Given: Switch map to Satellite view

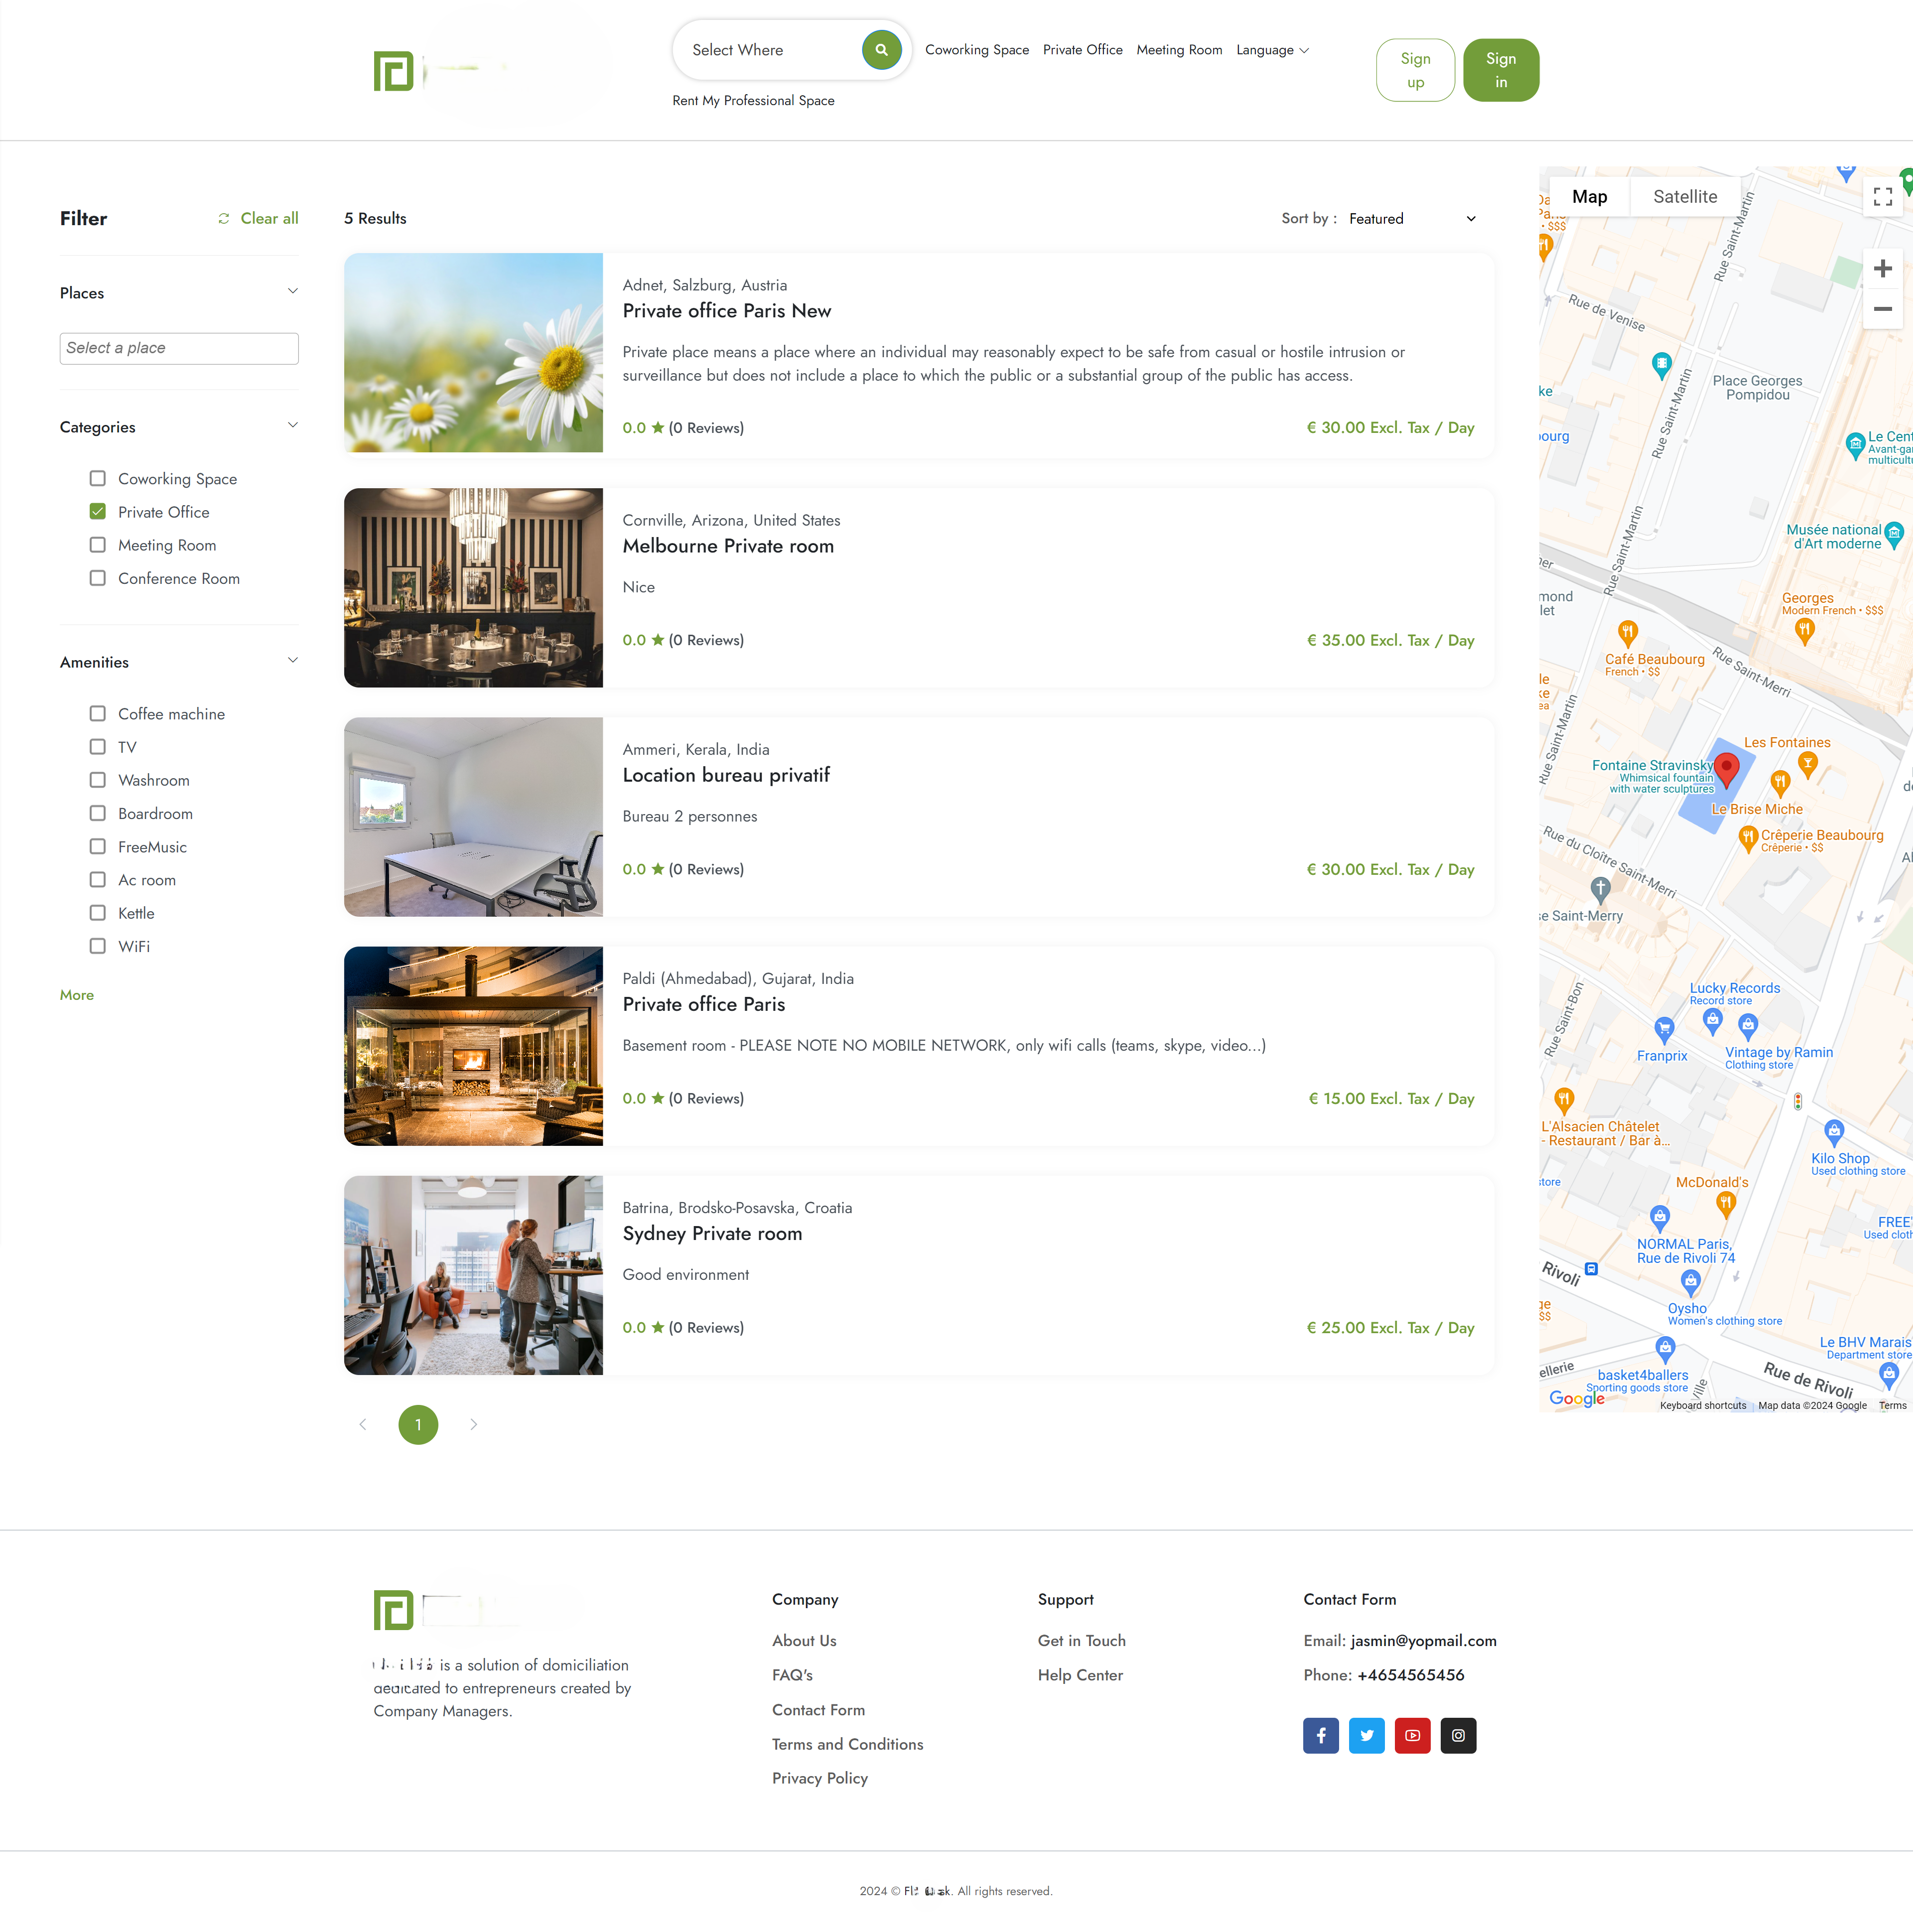Looking at the screenshot, I should (x=1685, y=197).
